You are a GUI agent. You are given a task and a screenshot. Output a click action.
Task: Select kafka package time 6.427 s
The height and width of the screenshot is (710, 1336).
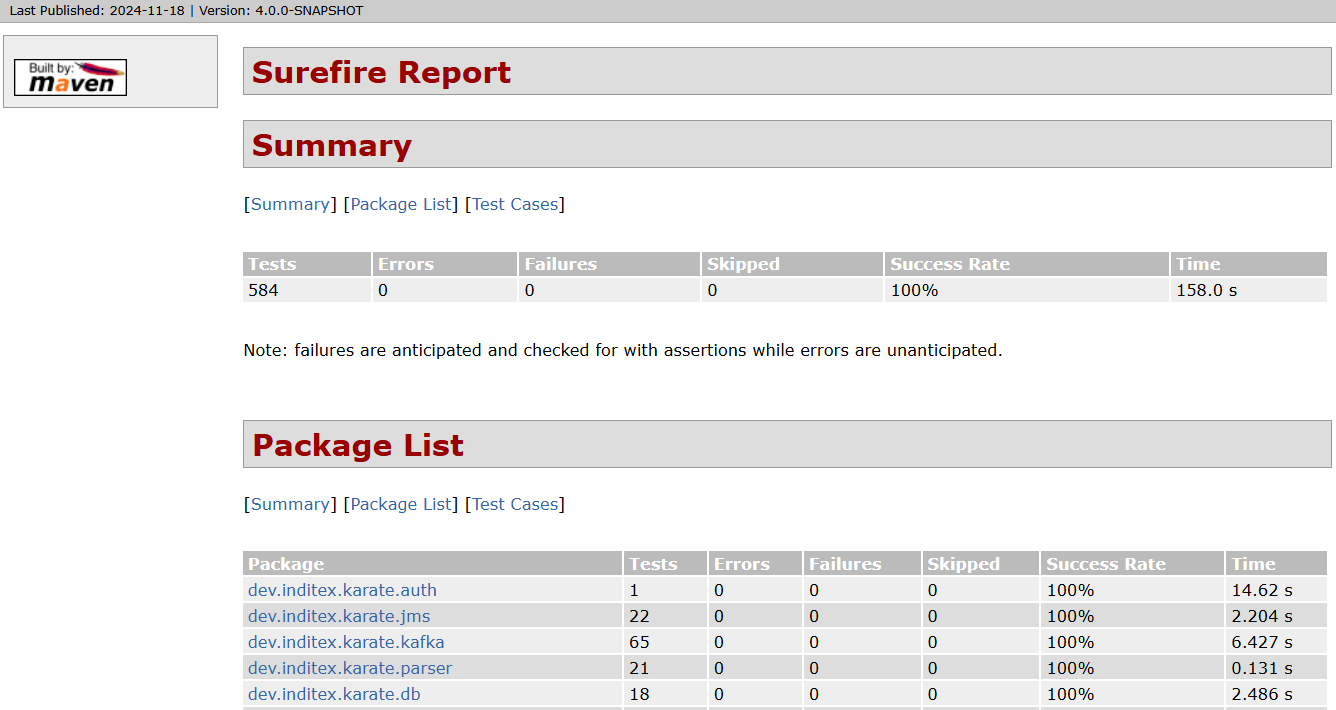click(x=1262, y=642)
